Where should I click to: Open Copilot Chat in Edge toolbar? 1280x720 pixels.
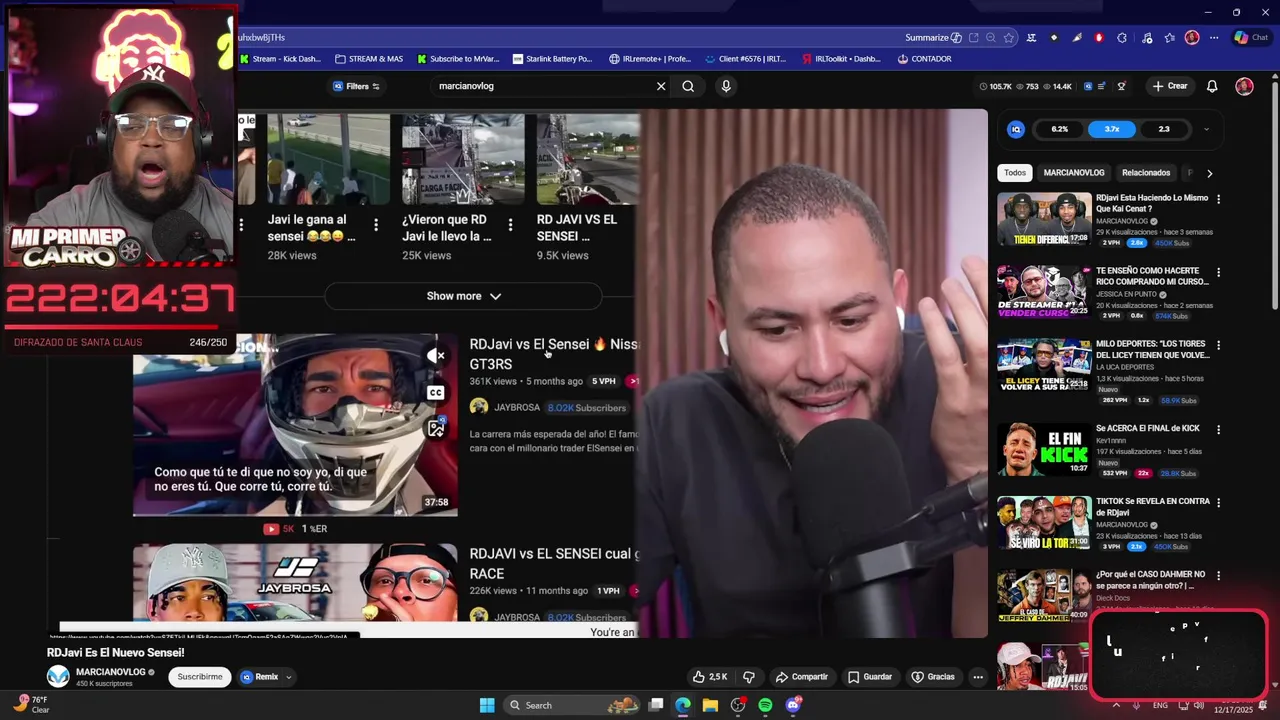click(1250, 38)
